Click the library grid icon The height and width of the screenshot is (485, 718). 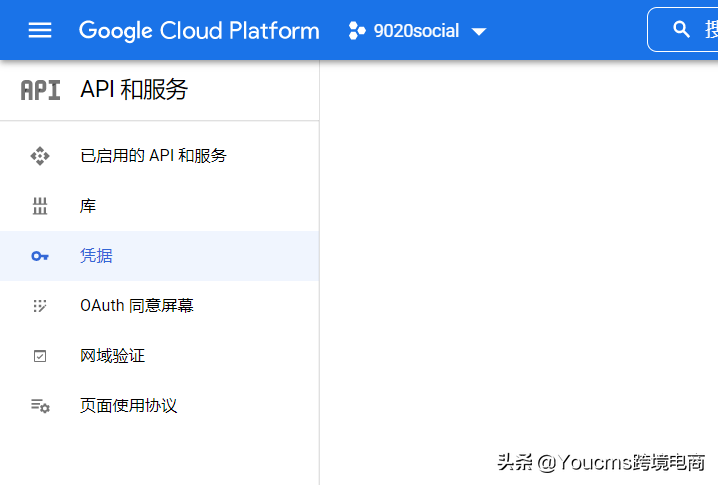coord(40,206)
